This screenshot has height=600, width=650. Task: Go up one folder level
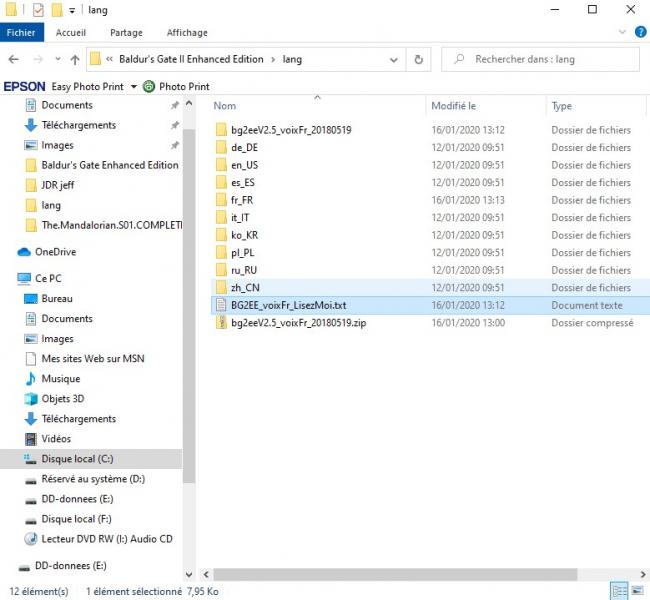click(x=75, y=60)
